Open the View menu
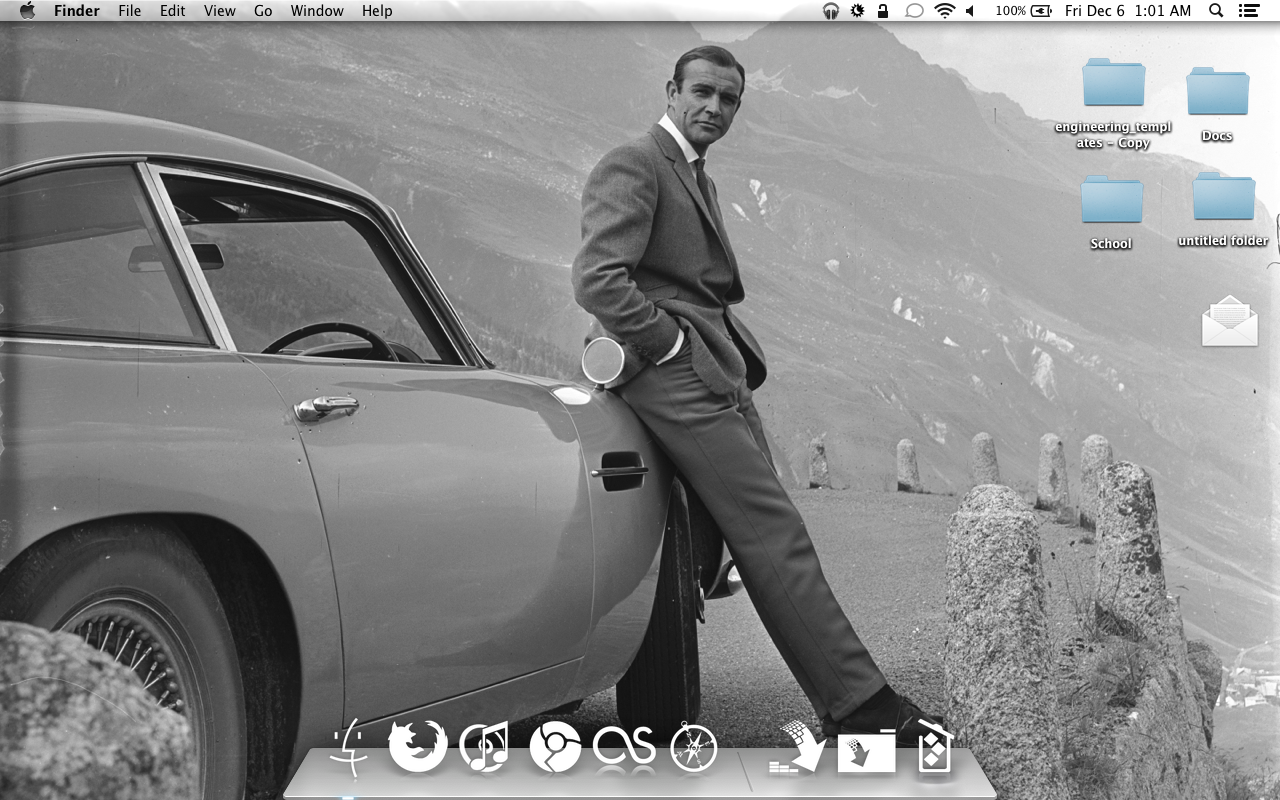The width and height of the screenshot is (1280, 800). (220, 11)
